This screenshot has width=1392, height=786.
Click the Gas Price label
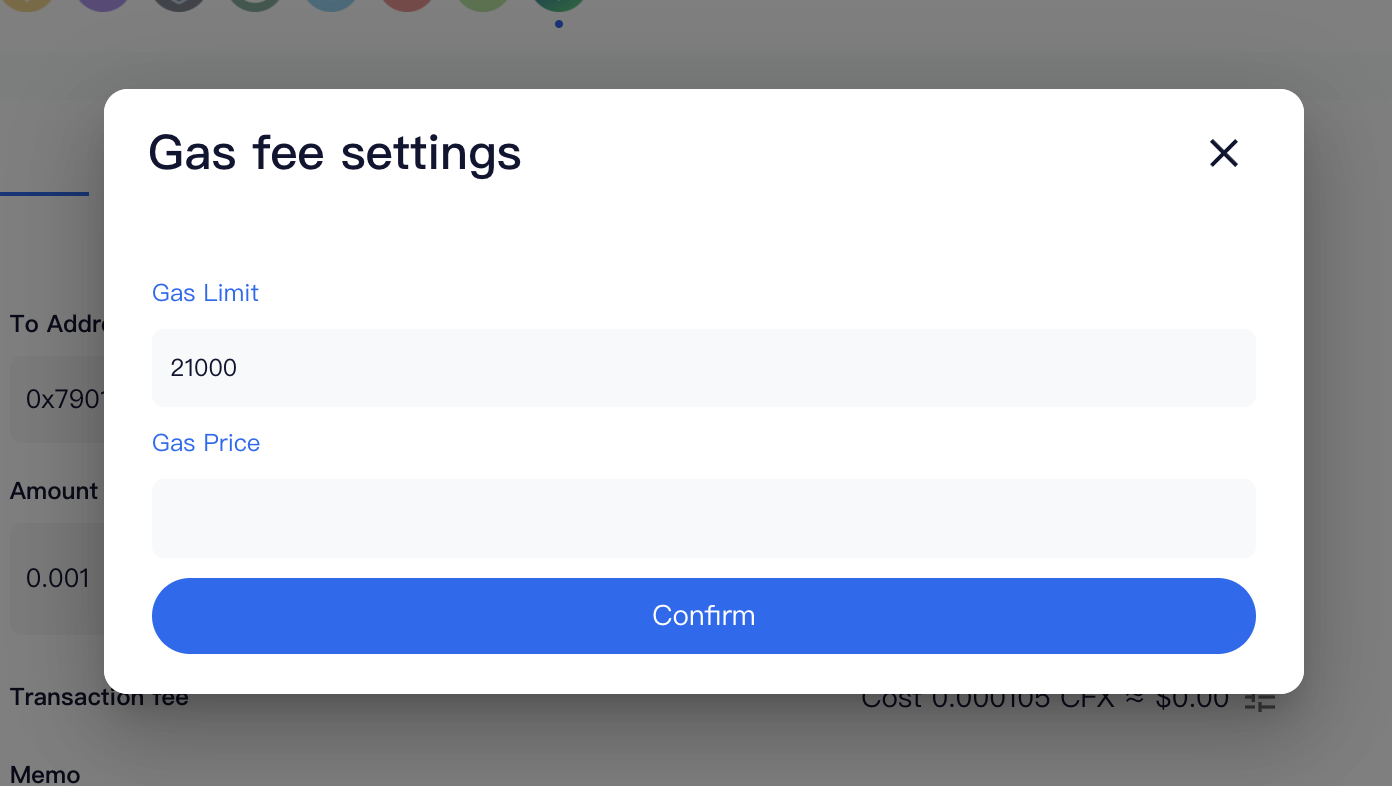coord(206,443)
